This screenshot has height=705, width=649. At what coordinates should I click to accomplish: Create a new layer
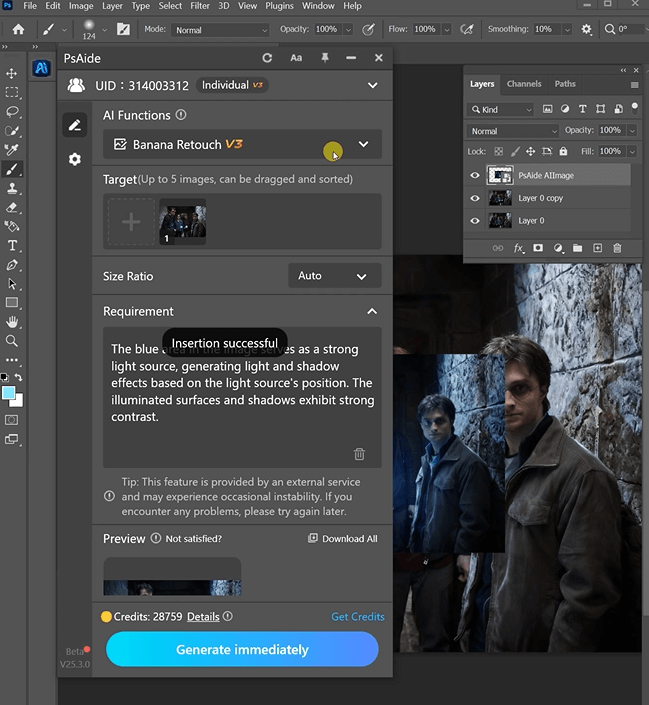click(597, 248)
